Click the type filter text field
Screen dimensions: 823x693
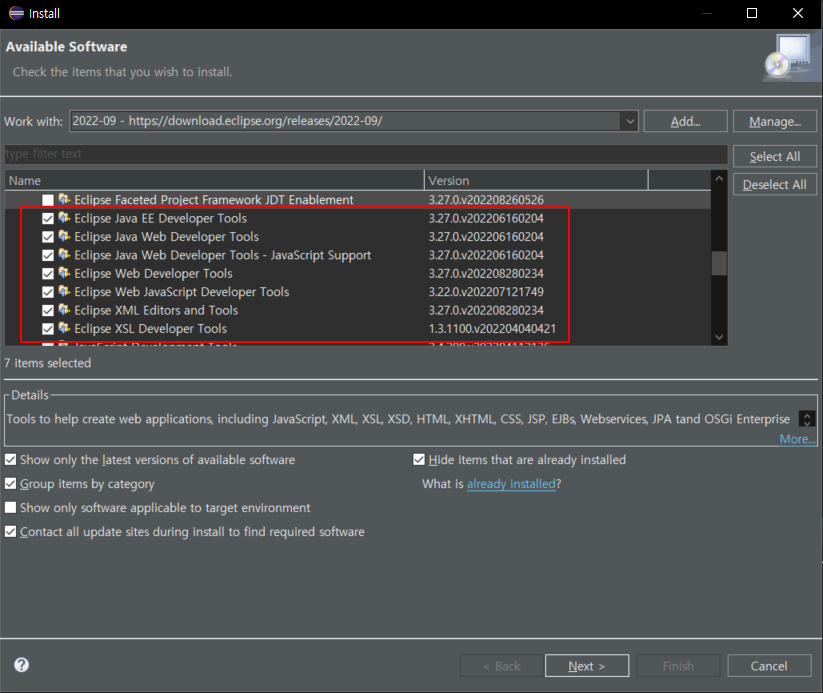[x=366, y=154]
